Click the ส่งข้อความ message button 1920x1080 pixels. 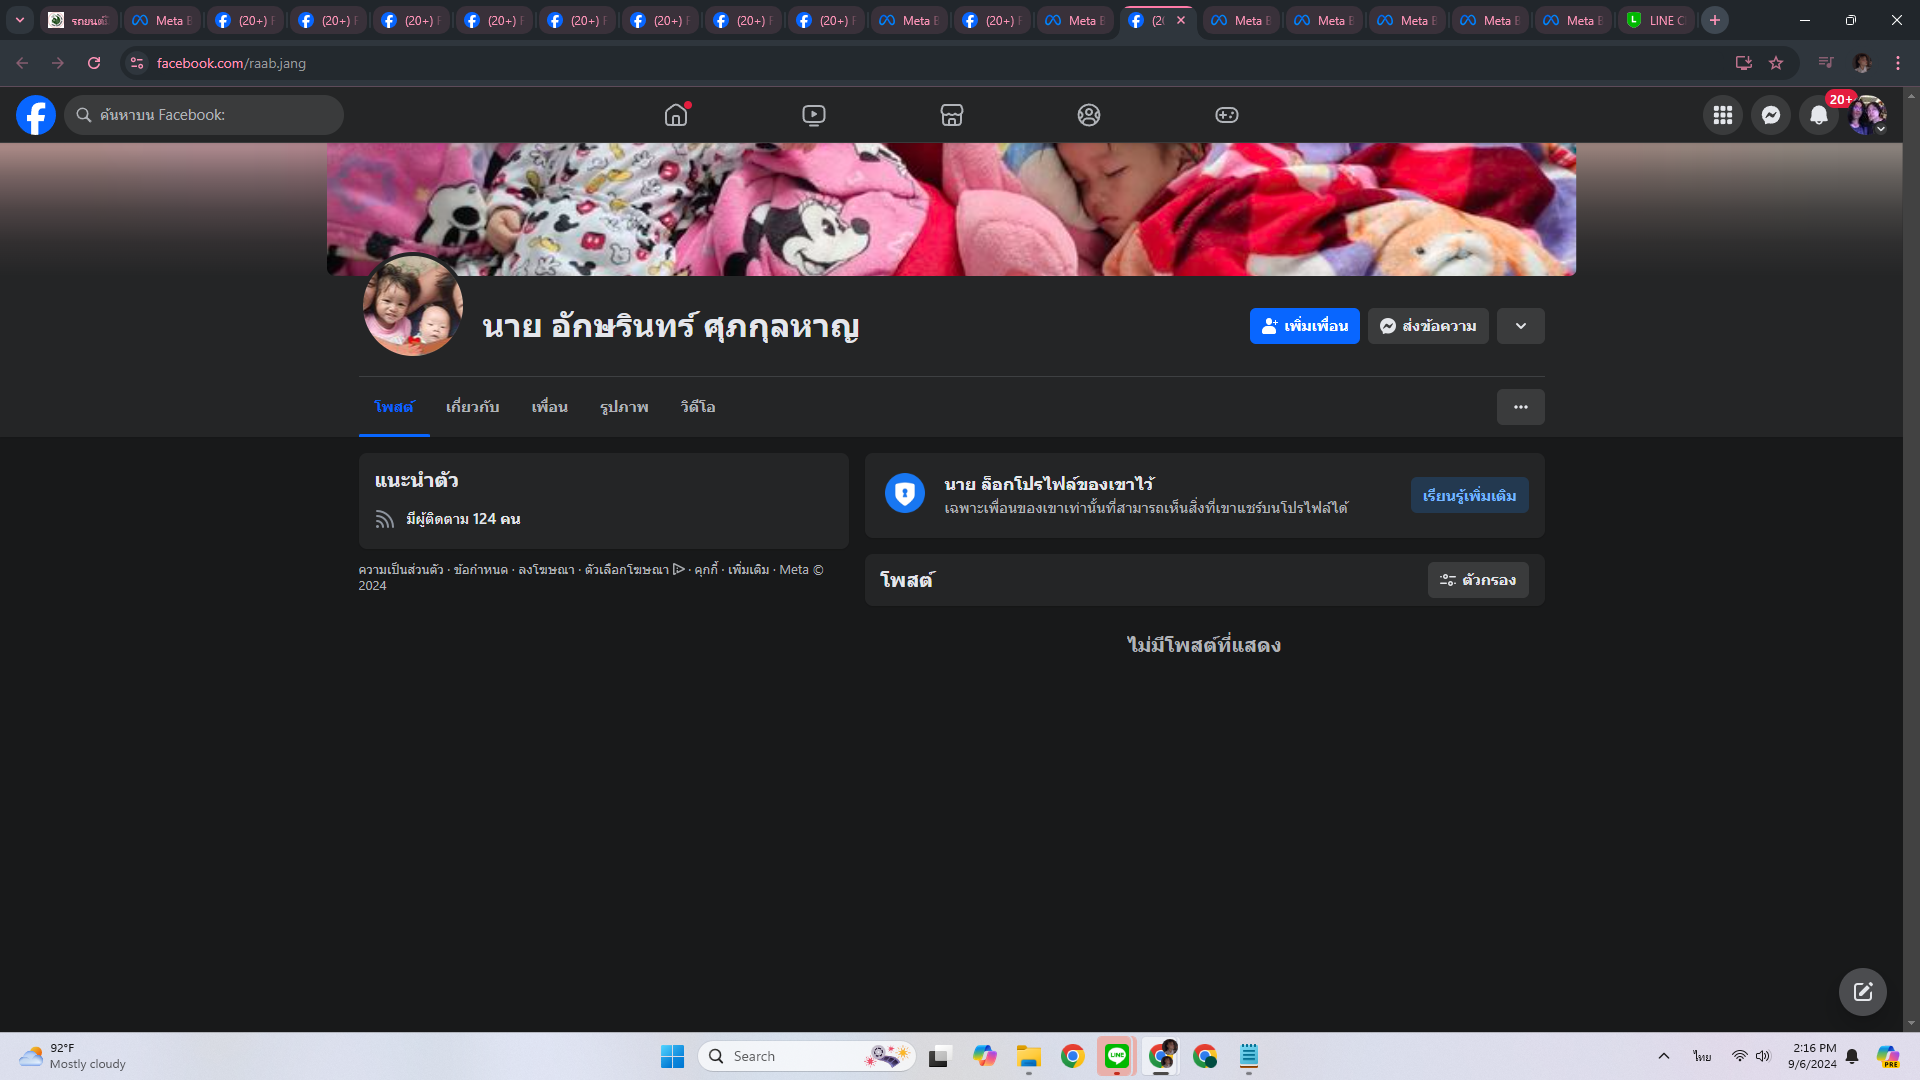pos(1427,326)
